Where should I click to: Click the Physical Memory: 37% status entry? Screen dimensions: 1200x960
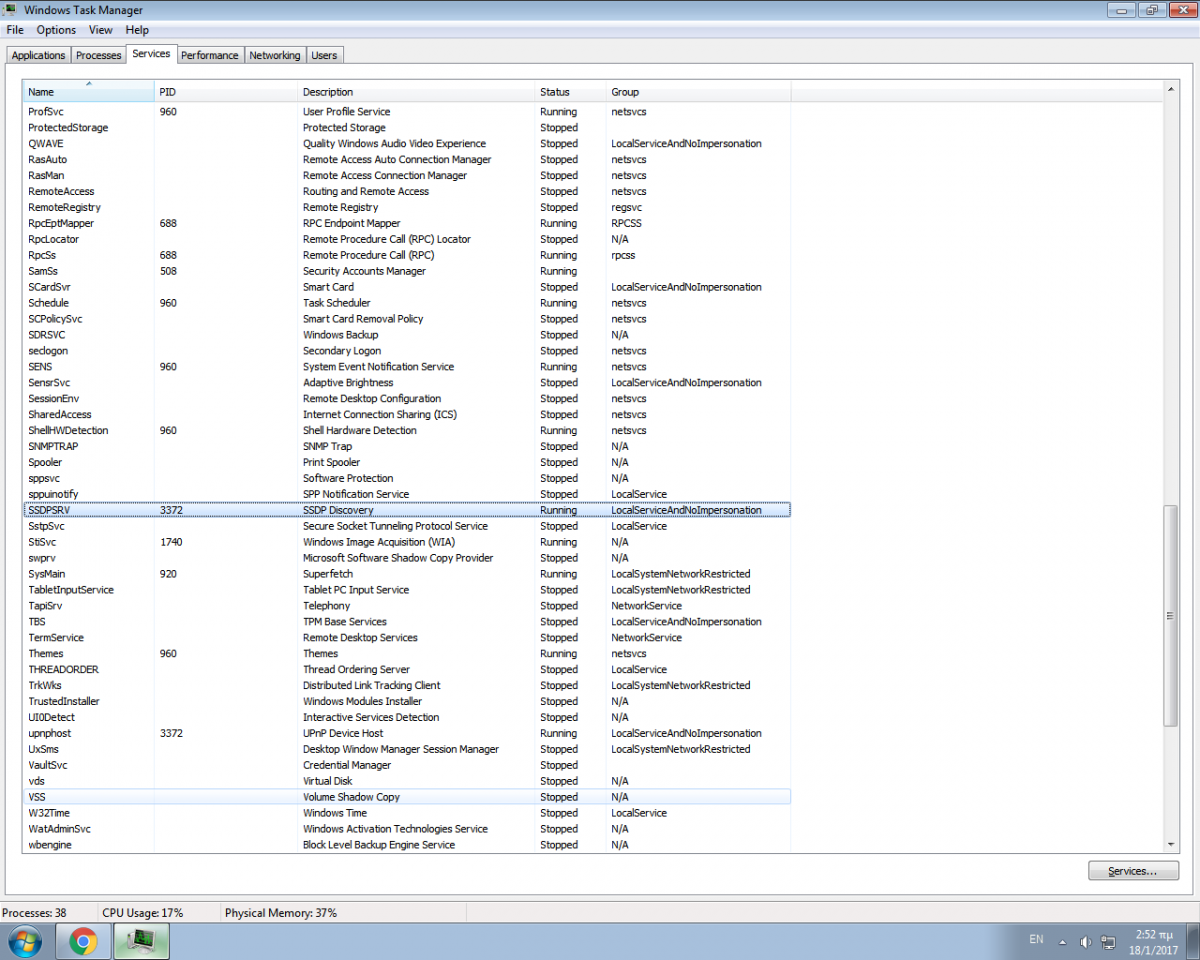point(281,913)
